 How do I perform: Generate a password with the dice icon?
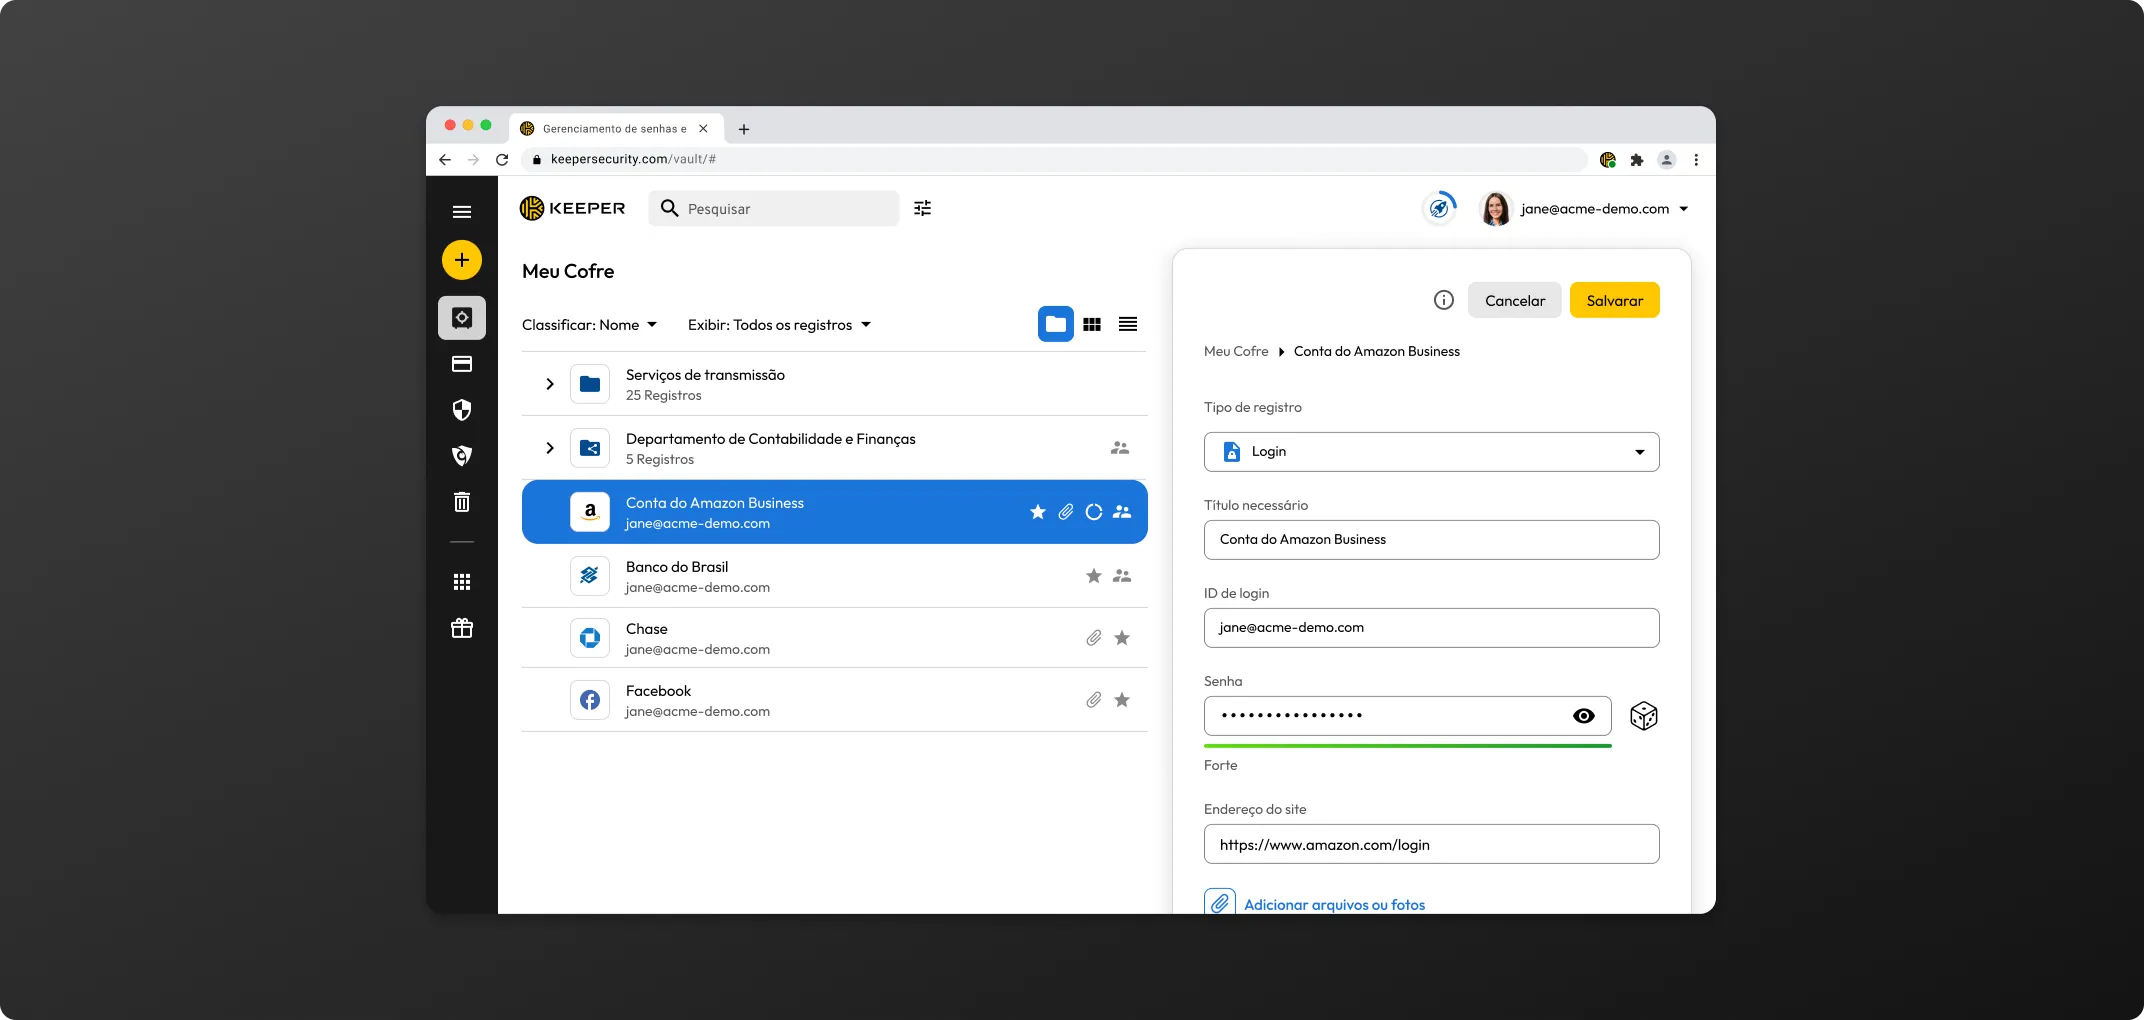1644,716
